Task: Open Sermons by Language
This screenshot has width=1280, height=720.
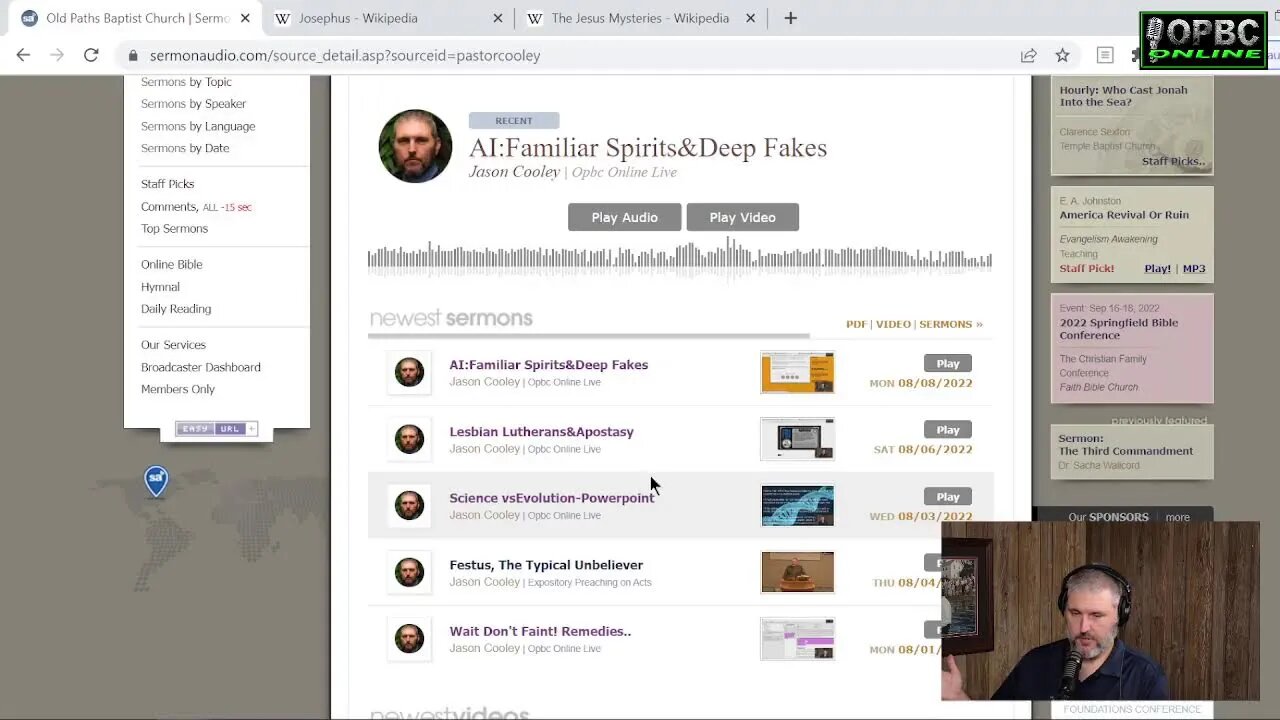Action: [x=198, y=126]
